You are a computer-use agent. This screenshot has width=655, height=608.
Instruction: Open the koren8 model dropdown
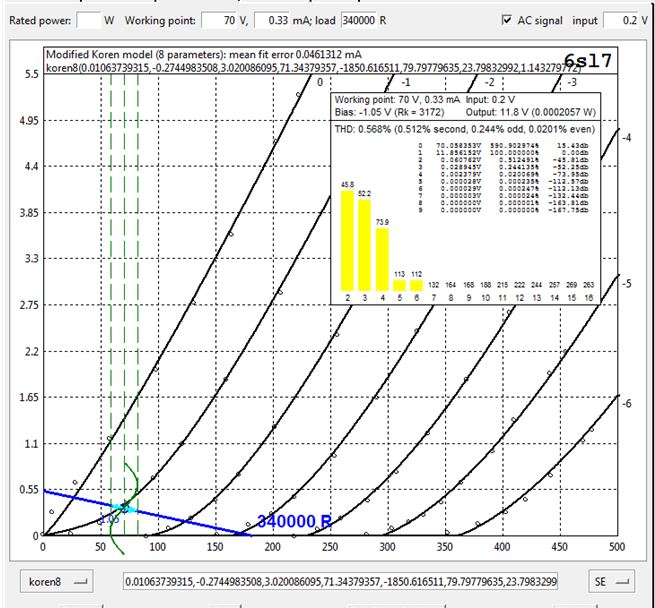[x=55, y=580]
